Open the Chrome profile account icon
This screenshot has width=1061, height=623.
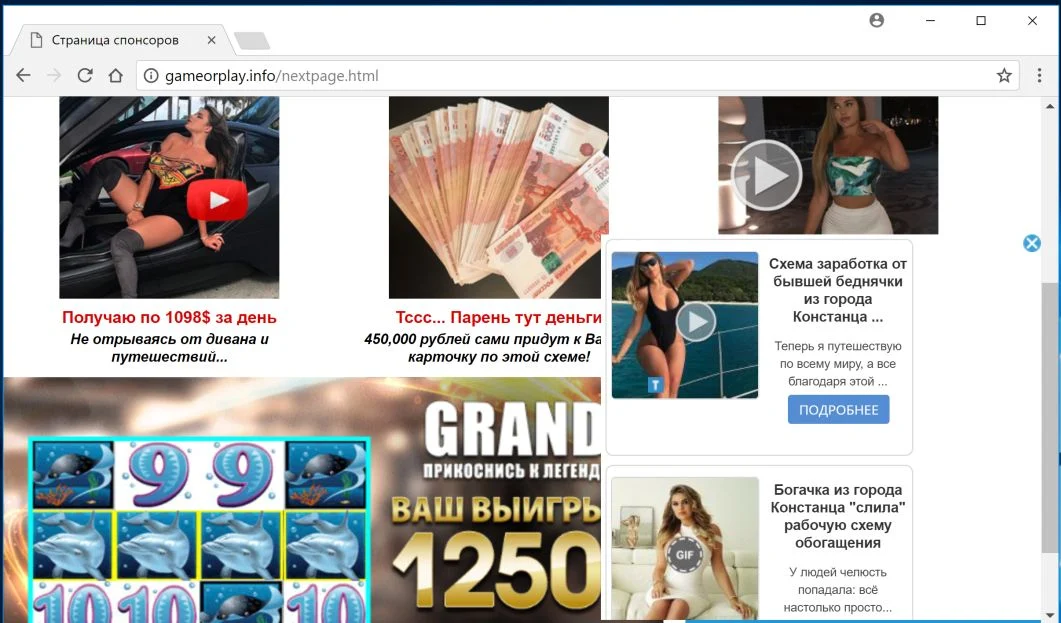(x=876, y=20)
